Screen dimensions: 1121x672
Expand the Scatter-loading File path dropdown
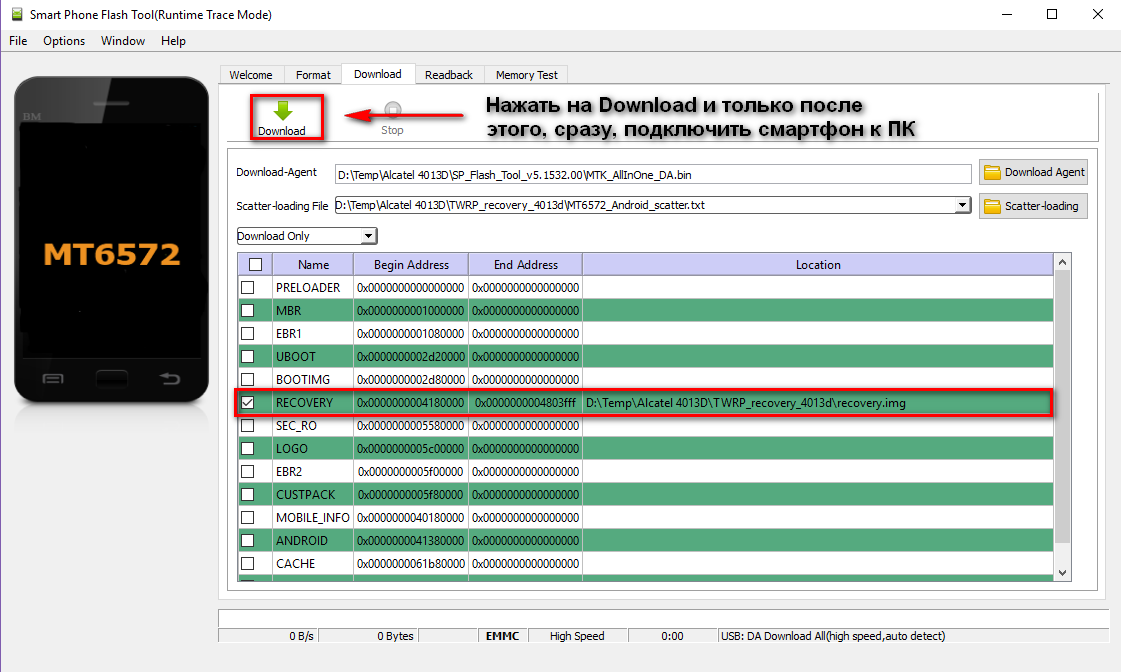click(962, 205)
